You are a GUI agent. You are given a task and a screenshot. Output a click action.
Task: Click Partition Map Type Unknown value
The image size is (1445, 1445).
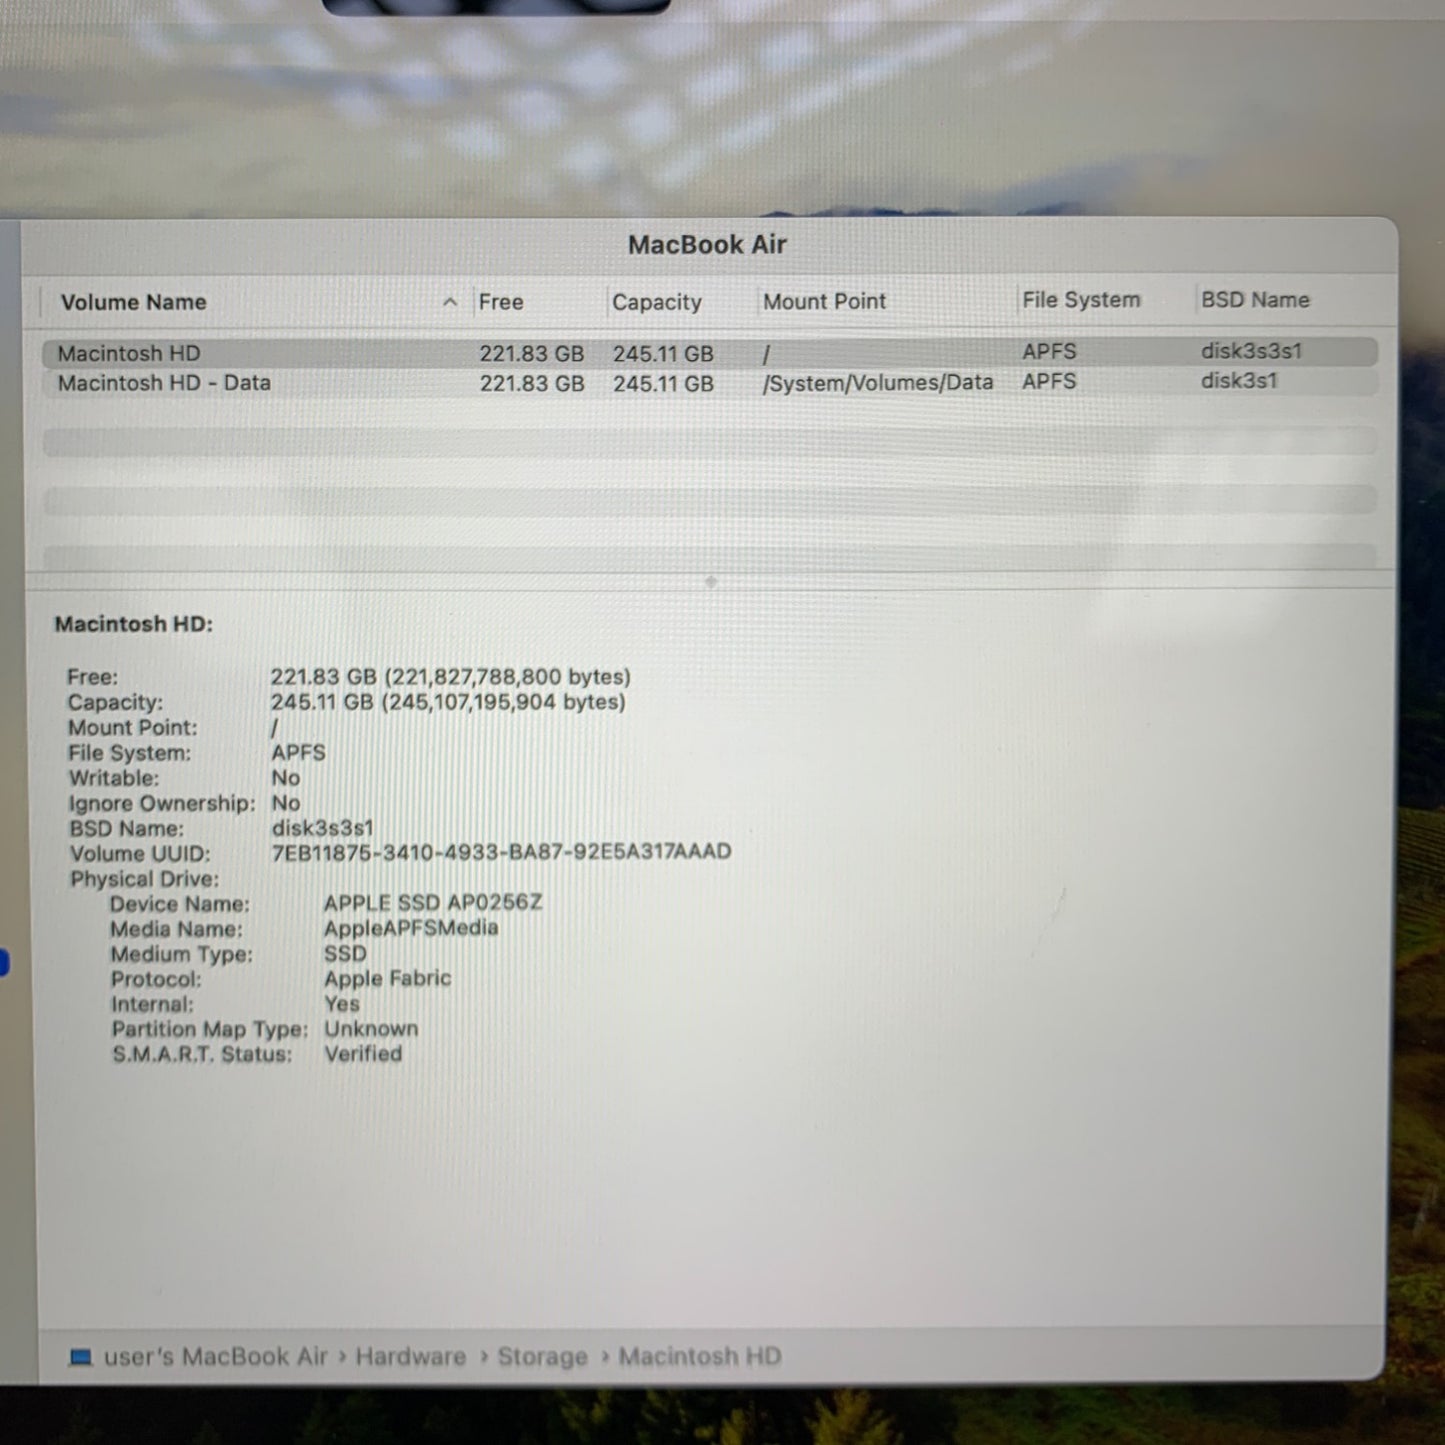point(371,1028)
